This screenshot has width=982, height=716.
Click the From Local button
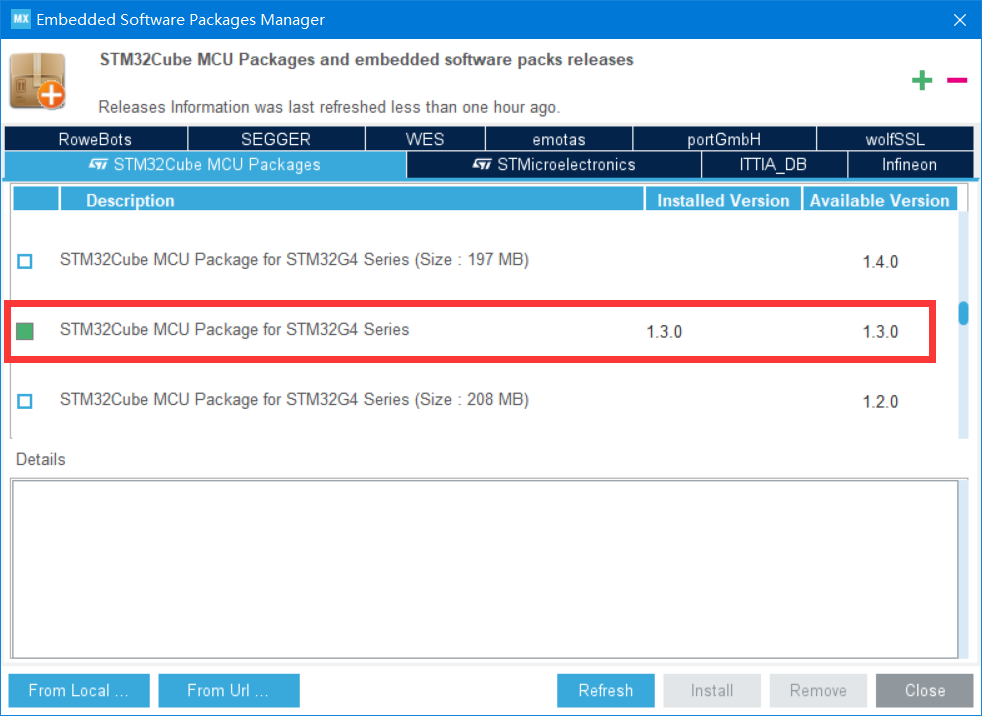point(79,690)
